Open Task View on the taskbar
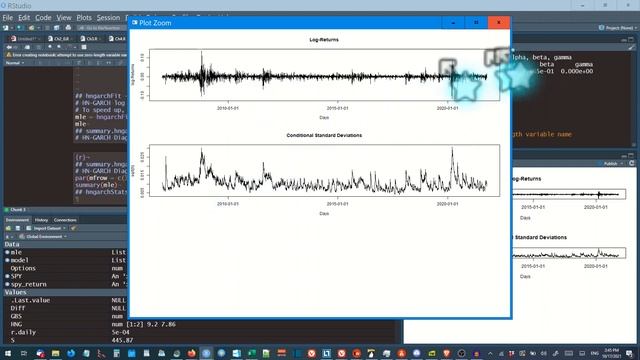 [x=24, y=353]
